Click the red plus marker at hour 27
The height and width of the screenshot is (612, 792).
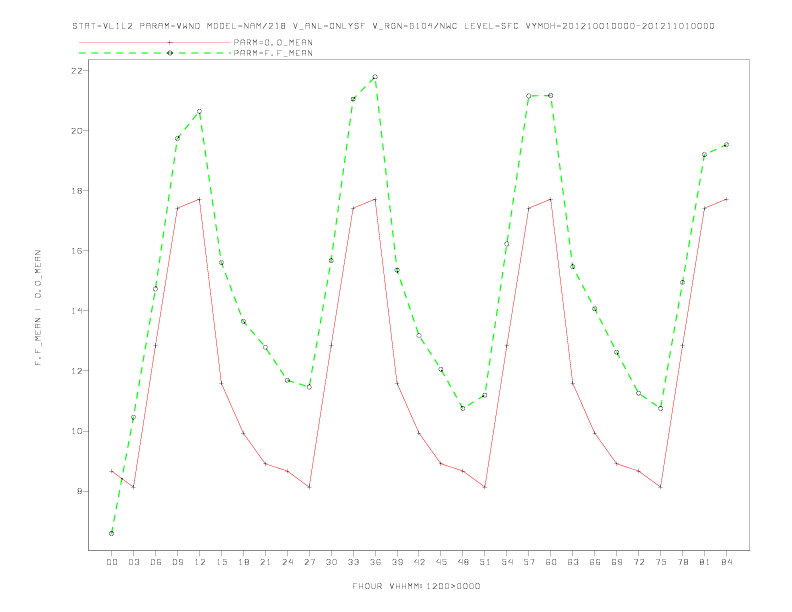pyautogui.click(x=309, y=487)
